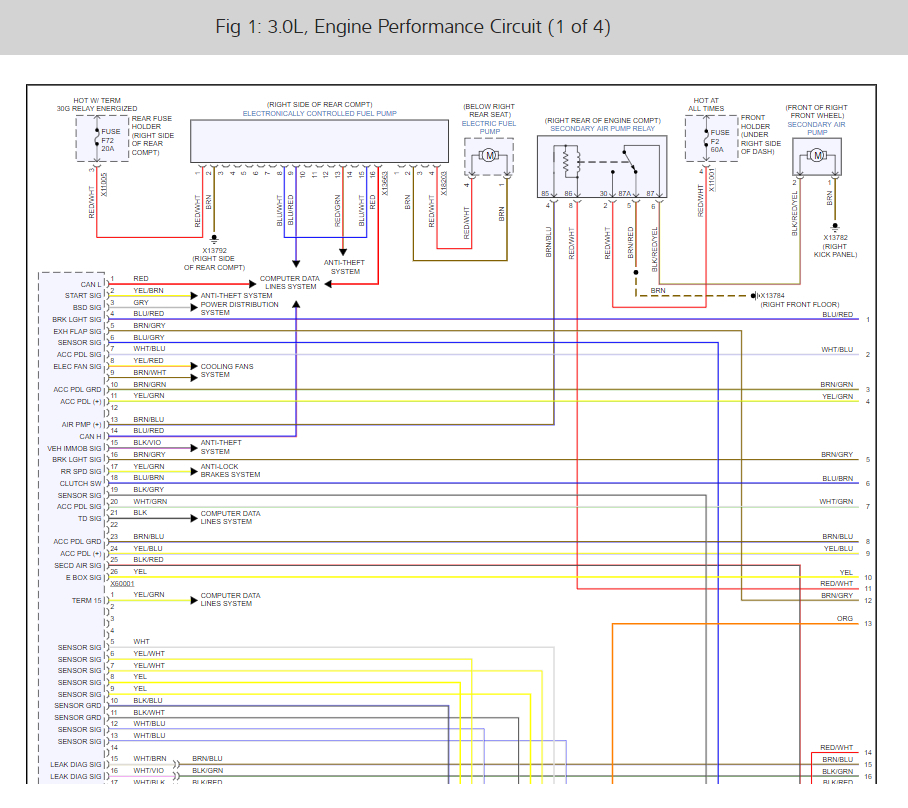Click the figure title 'Fig 1: 3.0L, Engine Performance Circuit'
Screen dimensions: 908x808
pyautogui.click(x=413, y=27)
